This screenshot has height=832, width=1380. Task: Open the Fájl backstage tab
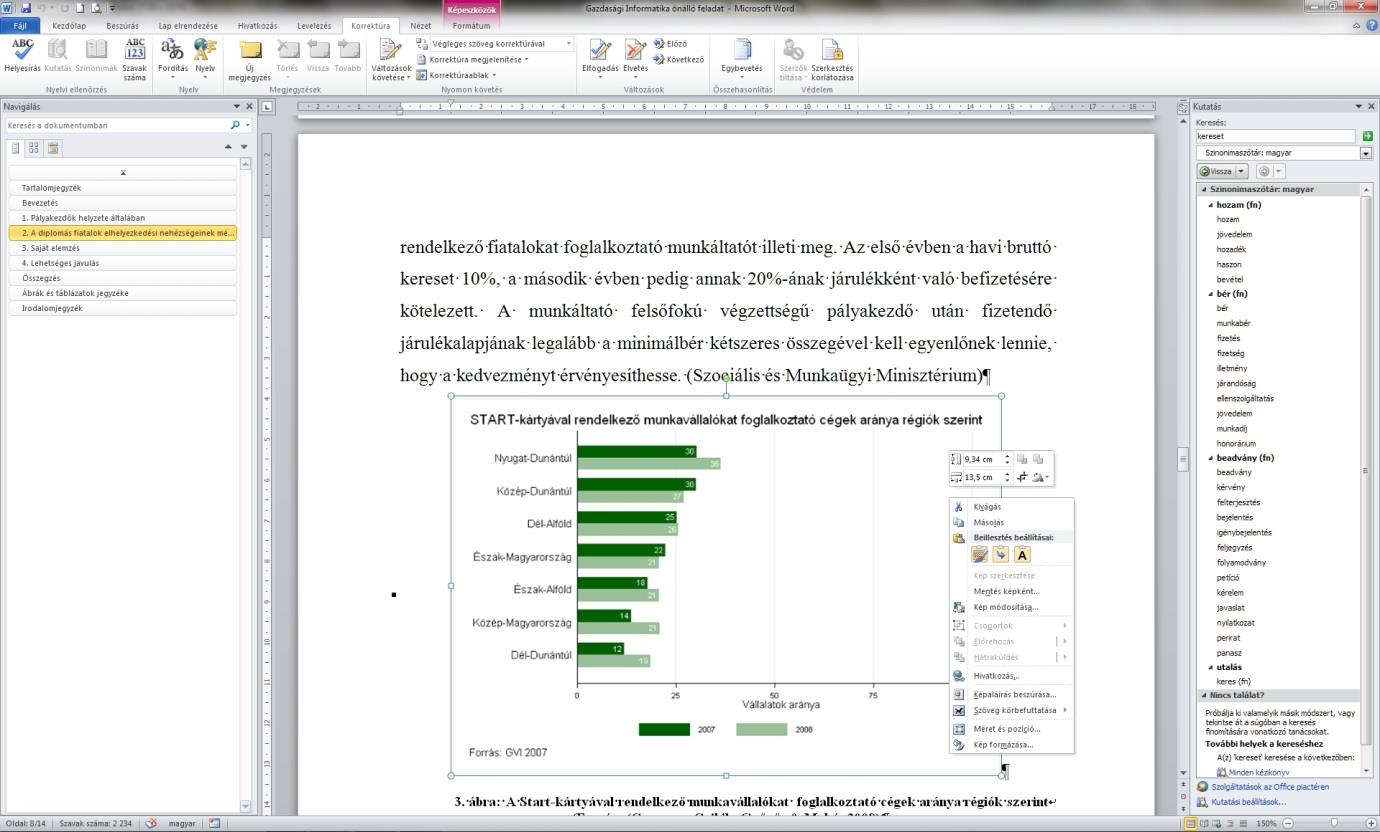coord(20,26)
